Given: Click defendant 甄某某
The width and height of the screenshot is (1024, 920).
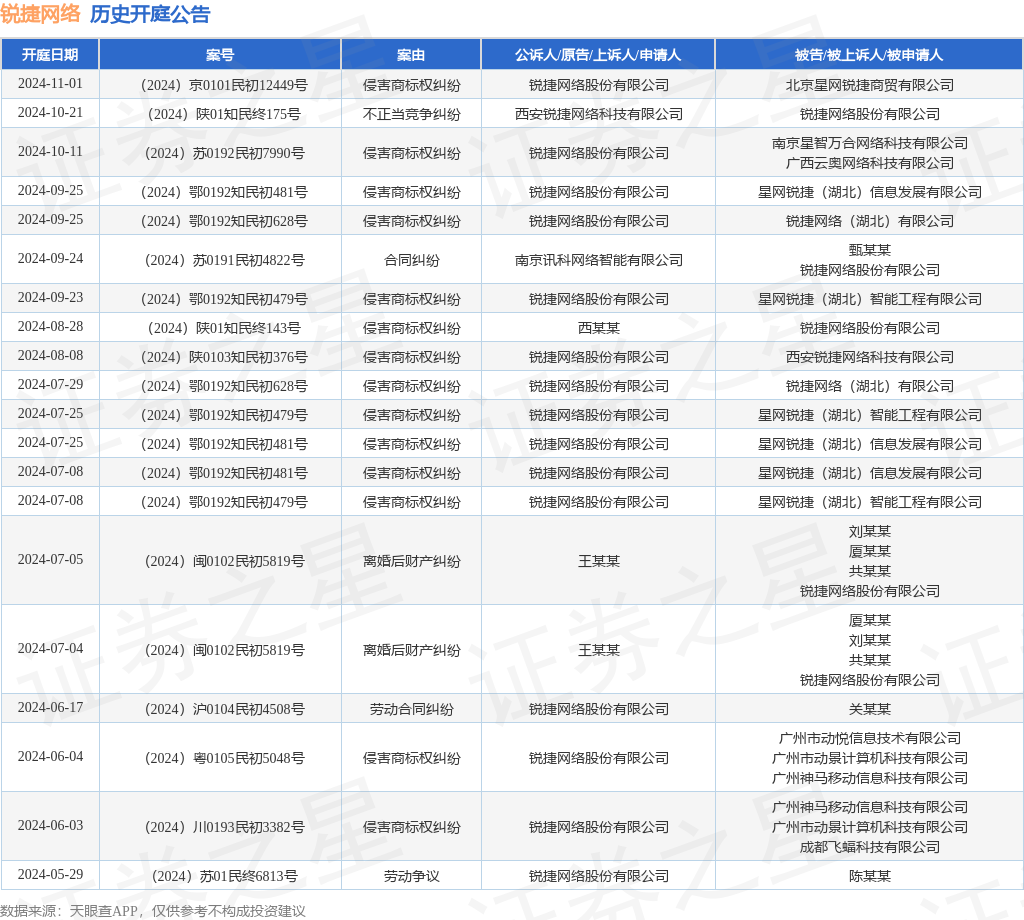Looking at the screenshot, I should click(x=869, y=250).
